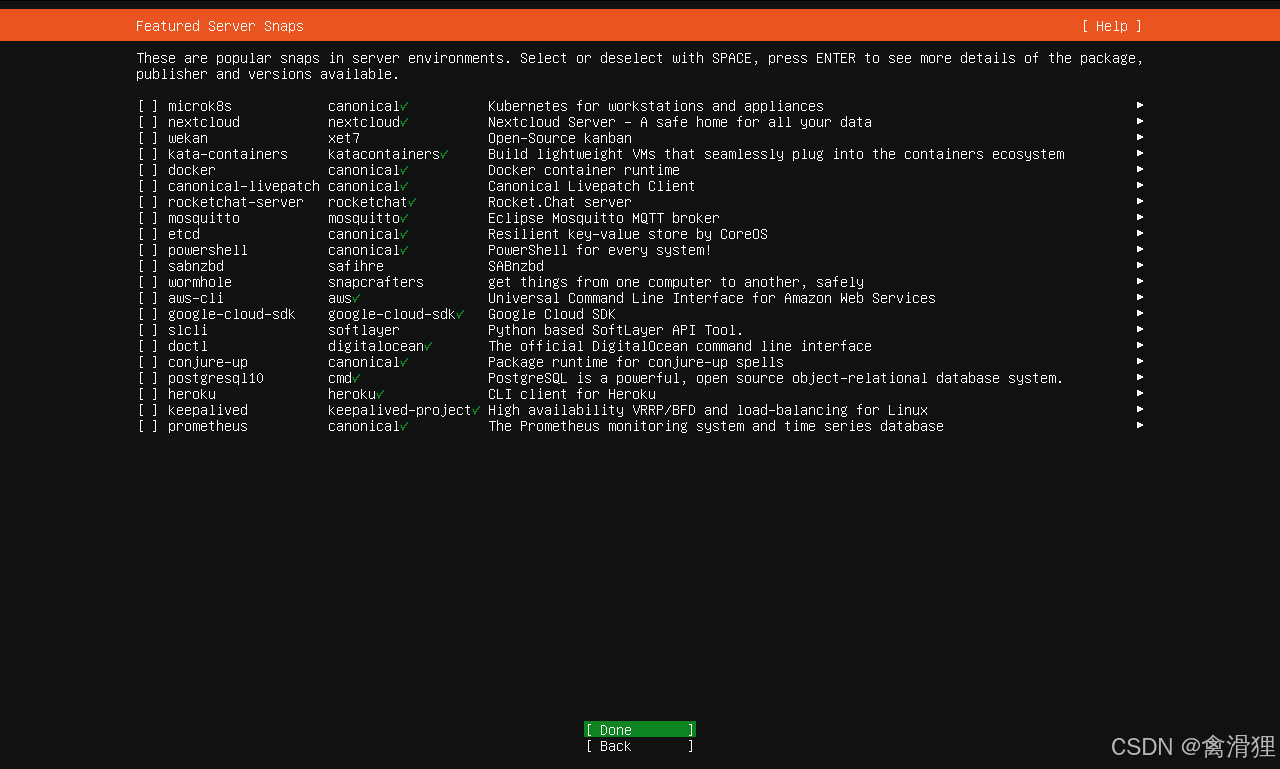This screenshot has width=1280, height=769.
Task: Expand aws-cli row arrow
Action: tap(1140, 297)
